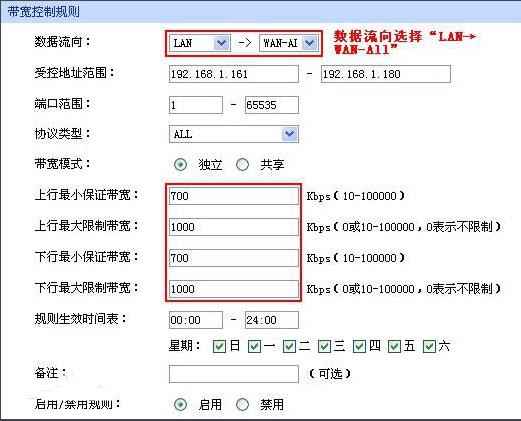521x421 pixels.
Task: Click the schedule start time 00:00 field
Action: (196, 320)
